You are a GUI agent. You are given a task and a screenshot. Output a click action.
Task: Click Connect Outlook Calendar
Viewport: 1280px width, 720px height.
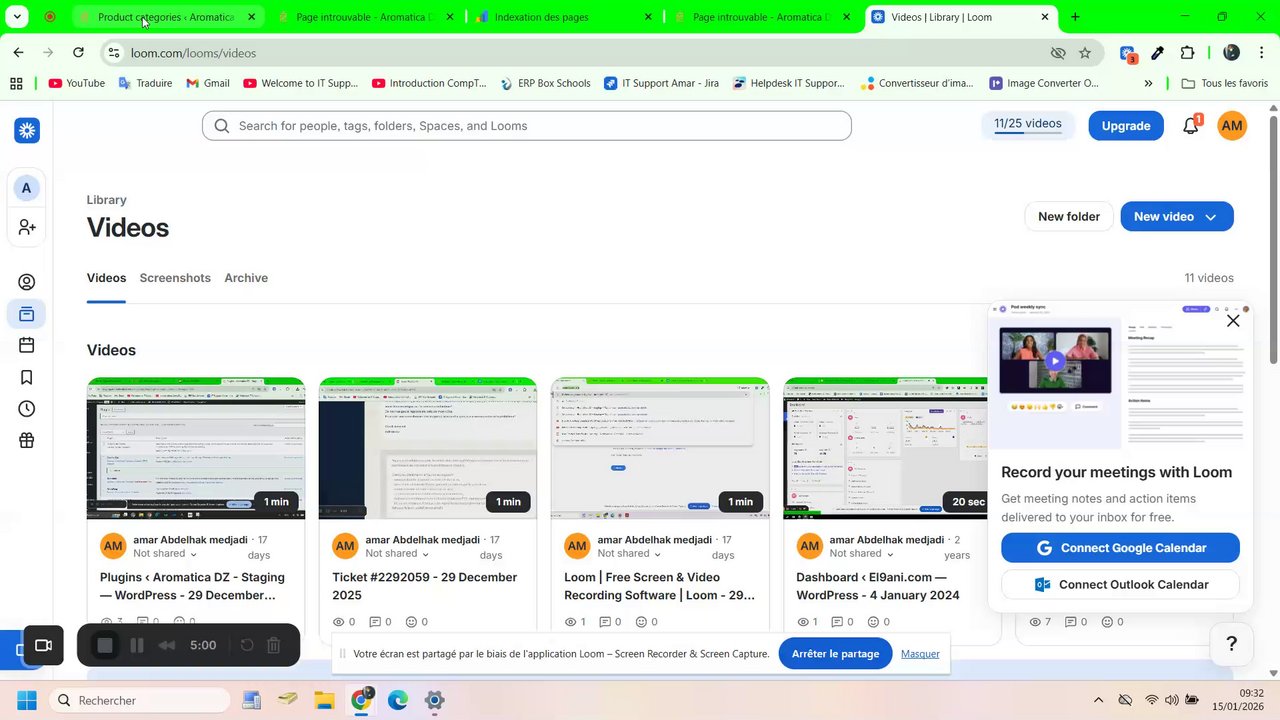[x=1120, y=585]
